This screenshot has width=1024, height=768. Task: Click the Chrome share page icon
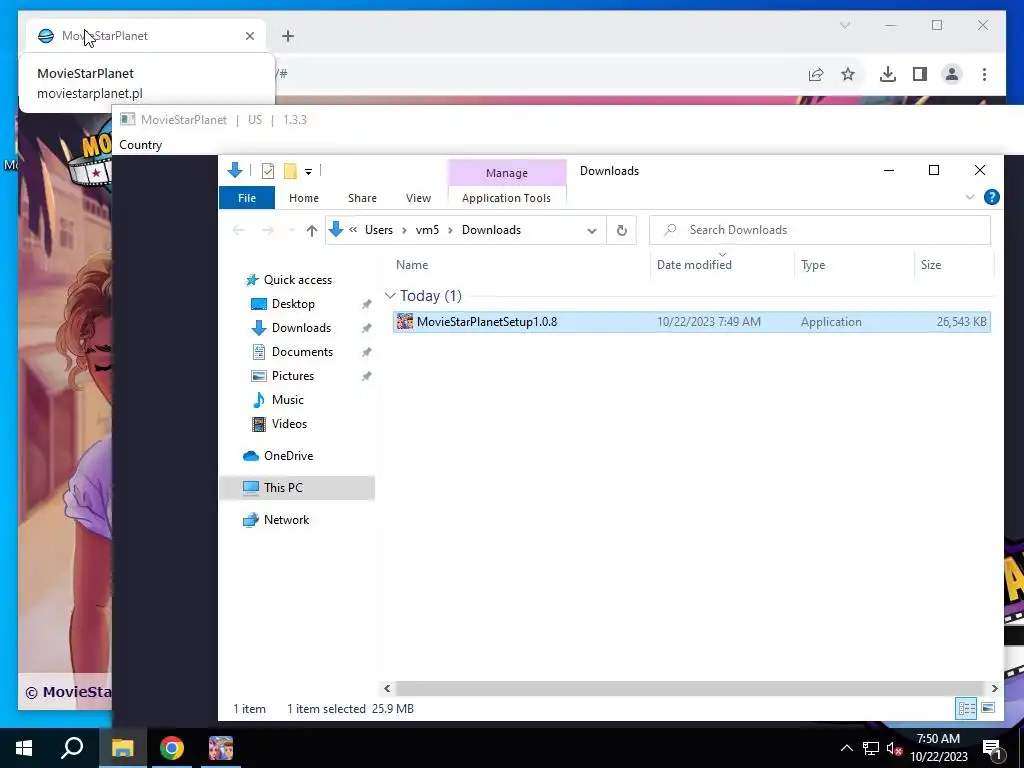pyautogui.click(x=816, y=74)
